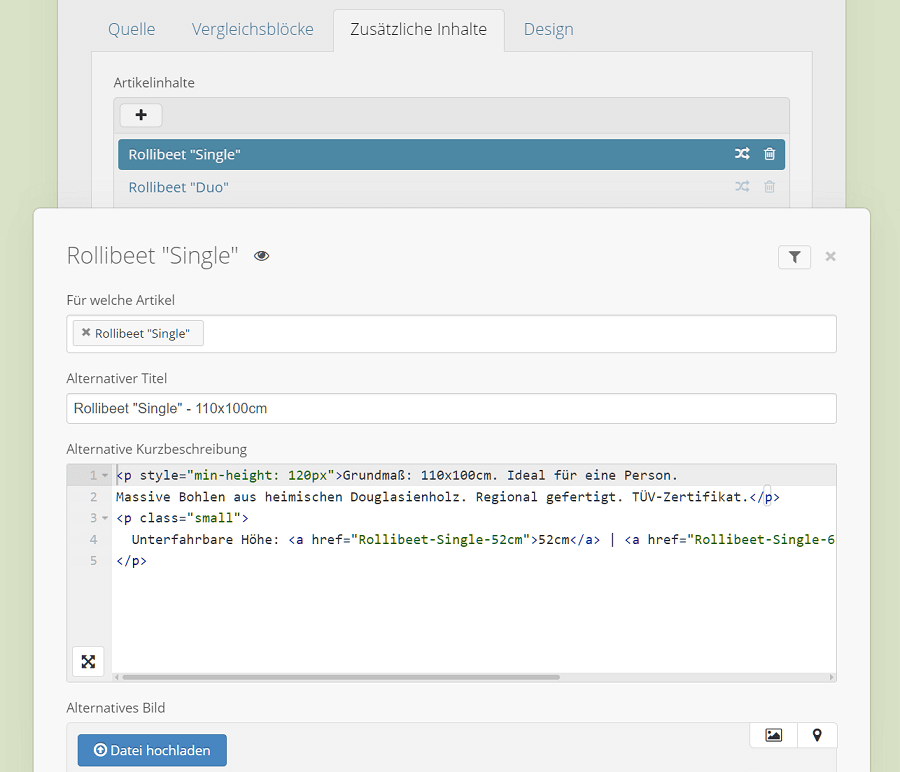This screenshot has width=900, height=772.
Task: Switch to the Vergleichsblöcke tab
Action: [x=253, y=29]
